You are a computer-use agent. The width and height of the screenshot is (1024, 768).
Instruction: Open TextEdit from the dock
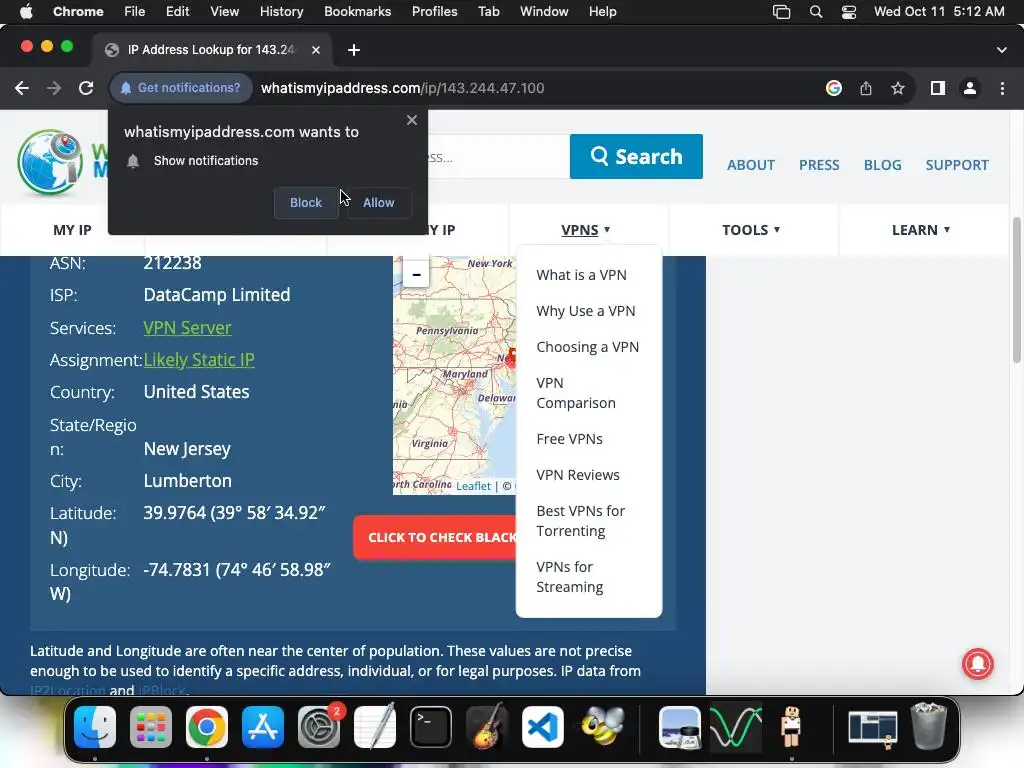coord(375,726)
